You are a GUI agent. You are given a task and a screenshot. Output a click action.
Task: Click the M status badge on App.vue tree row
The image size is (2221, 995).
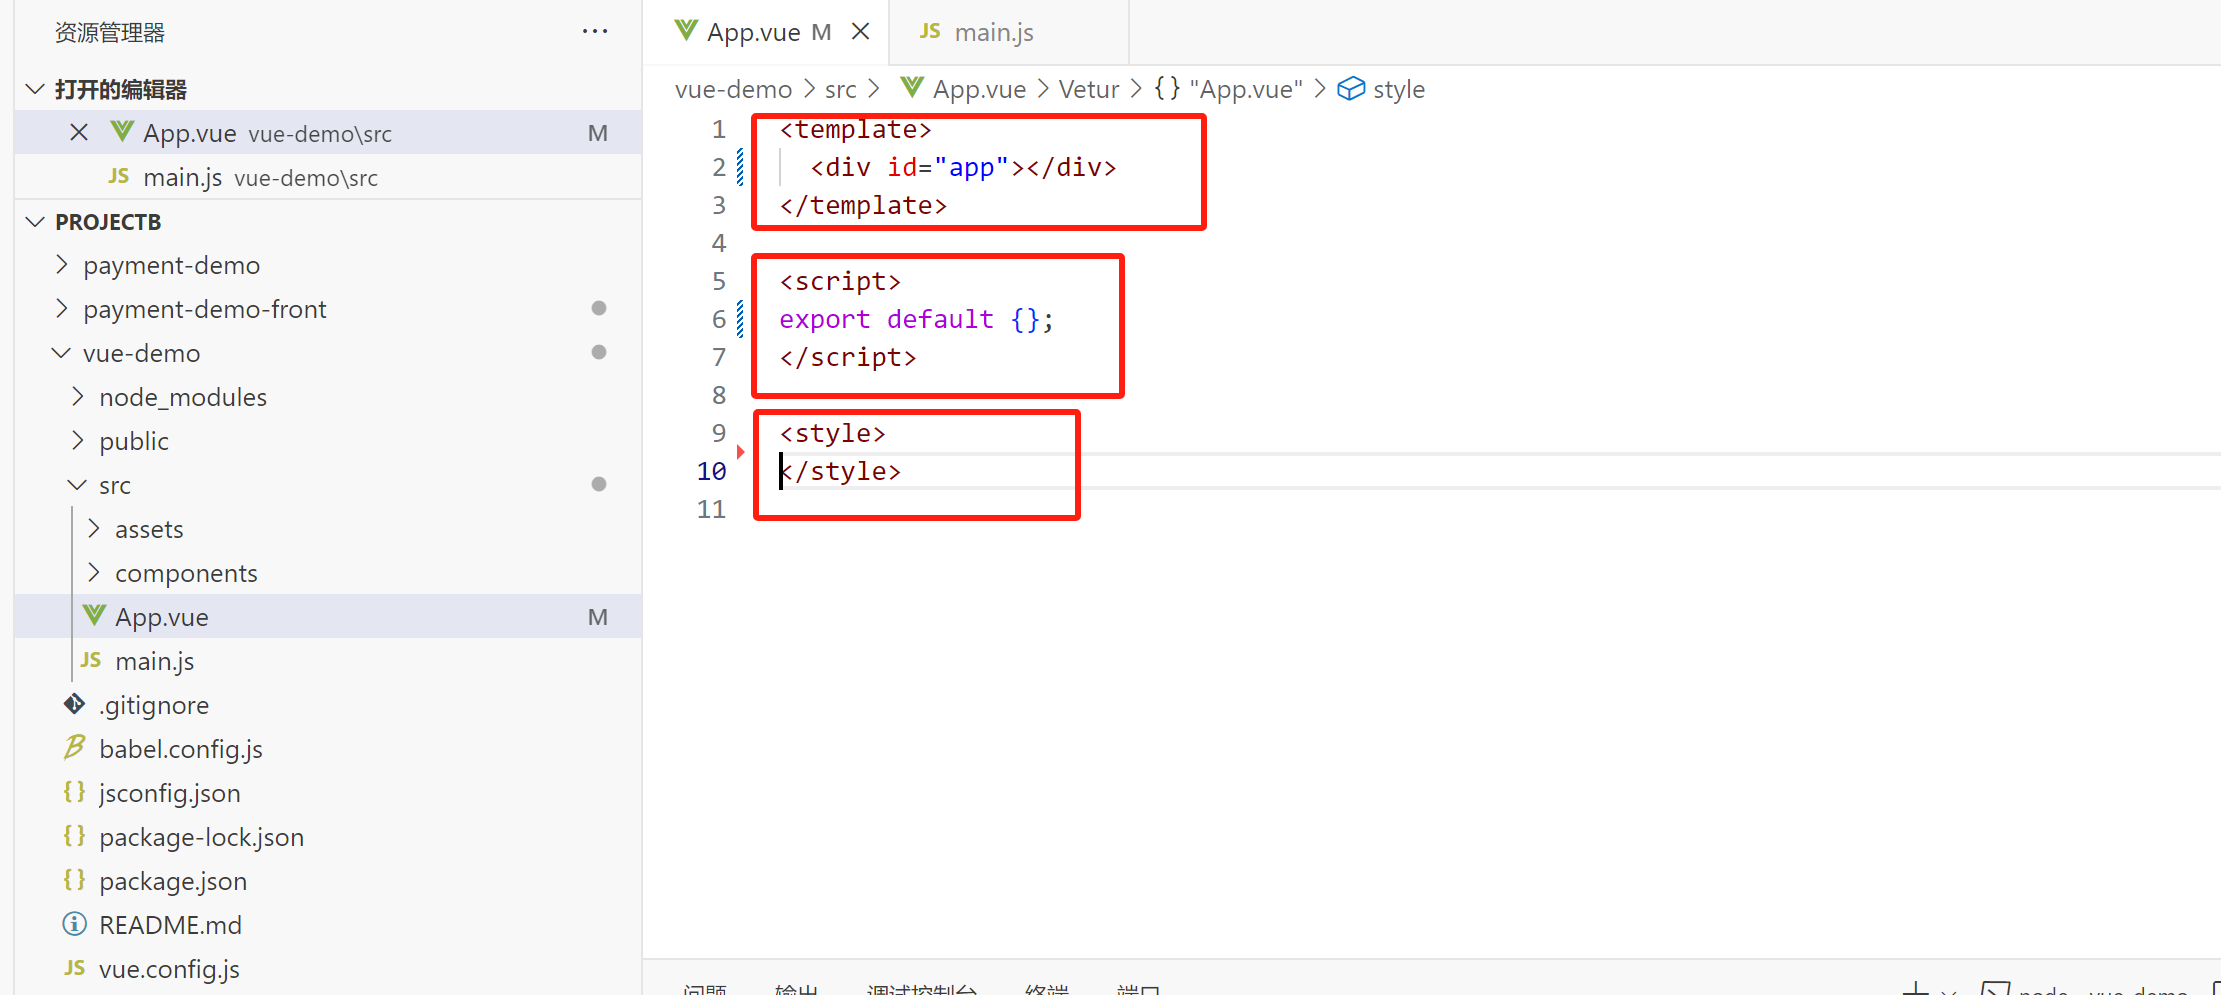tap(598, 617)
